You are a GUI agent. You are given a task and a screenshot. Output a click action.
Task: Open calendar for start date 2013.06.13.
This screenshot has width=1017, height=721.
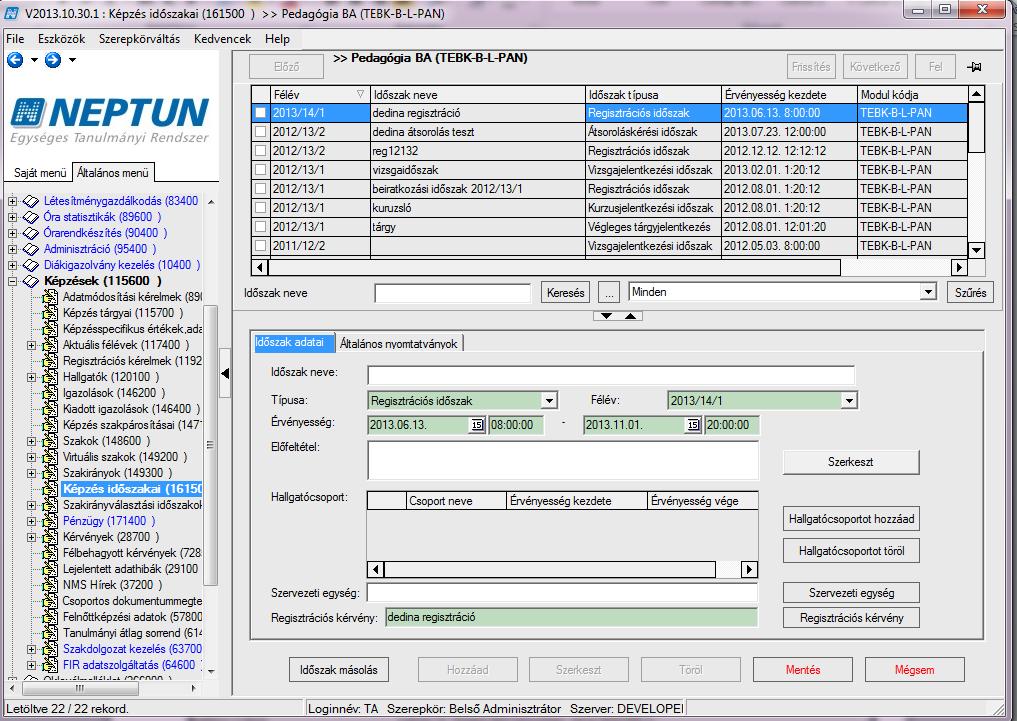click(x=477, y=425)
